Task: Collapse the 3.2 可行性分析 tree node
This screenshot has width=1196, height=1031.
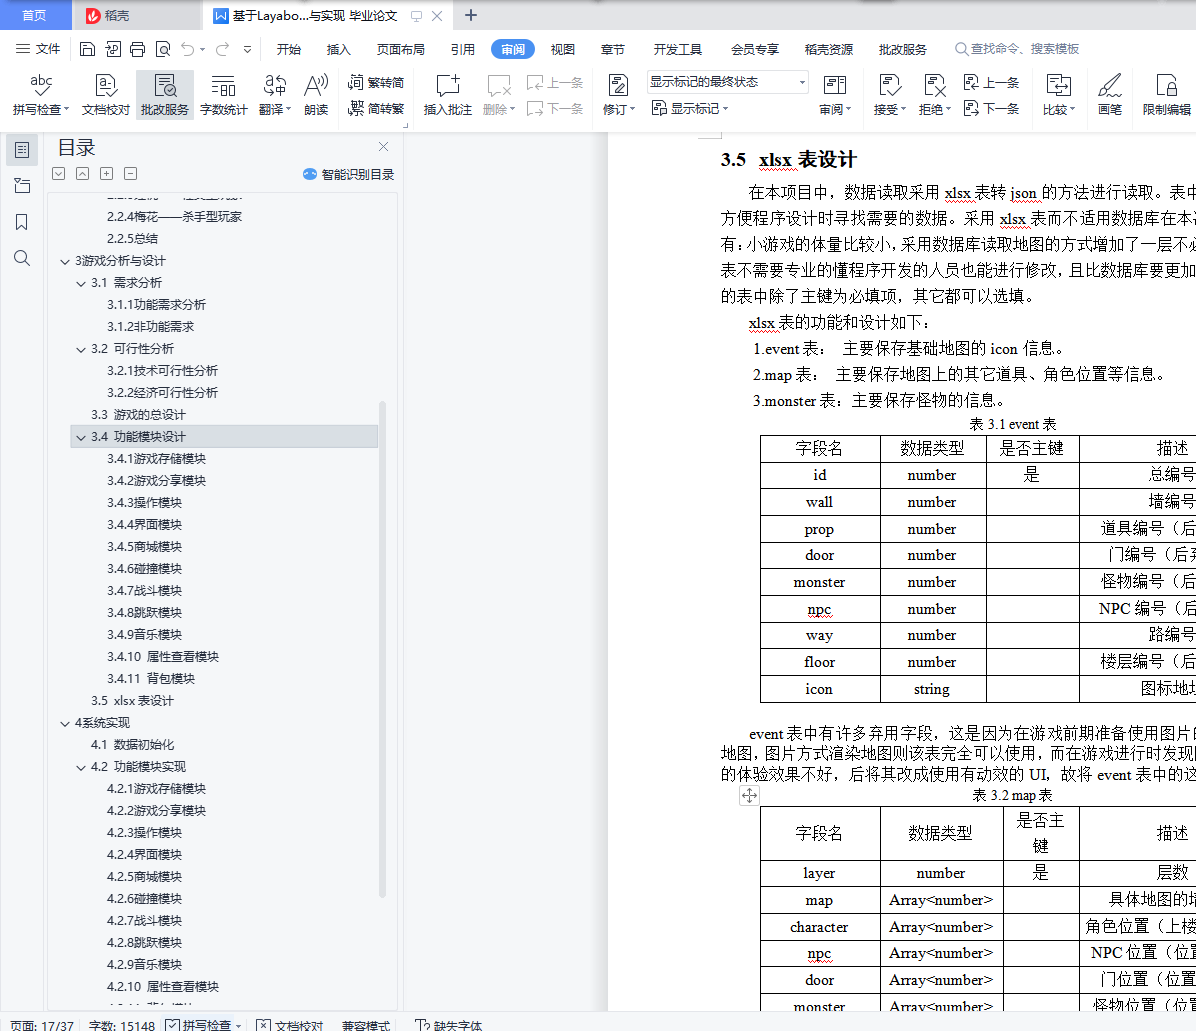Action: coord(81,349)
